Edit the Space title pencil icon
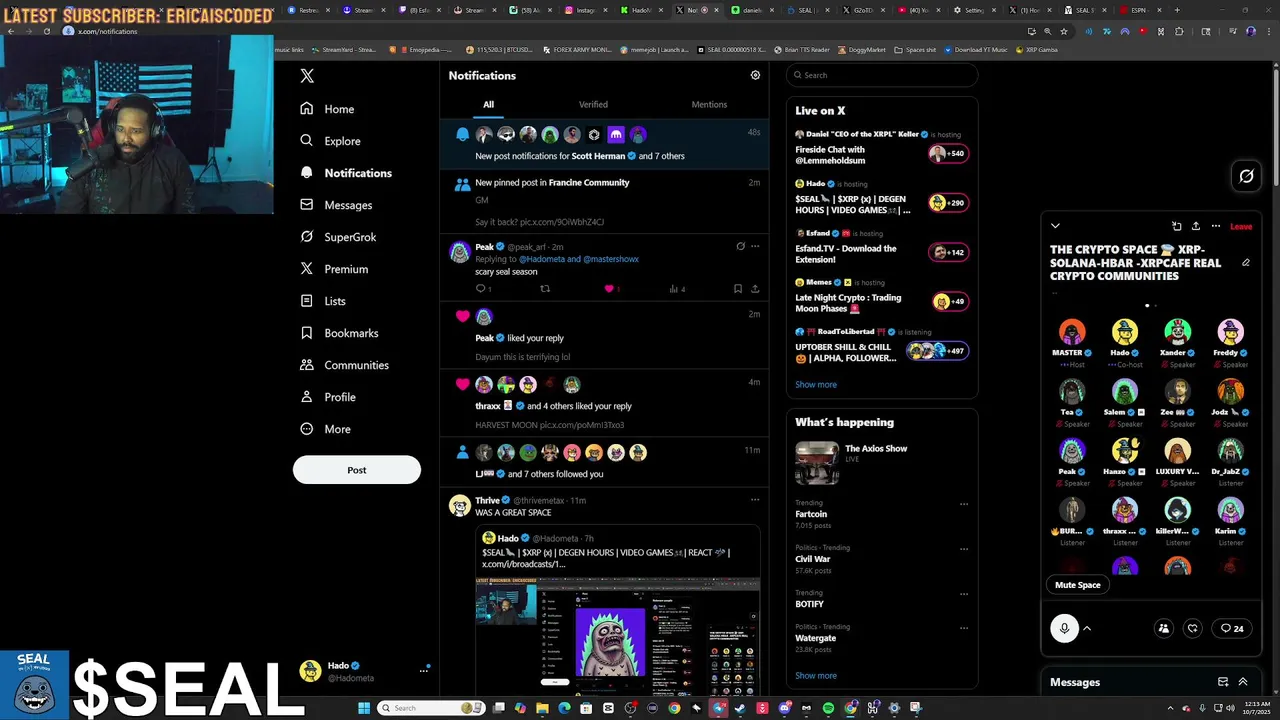The image size is (1280, 720). [1246, 263]
